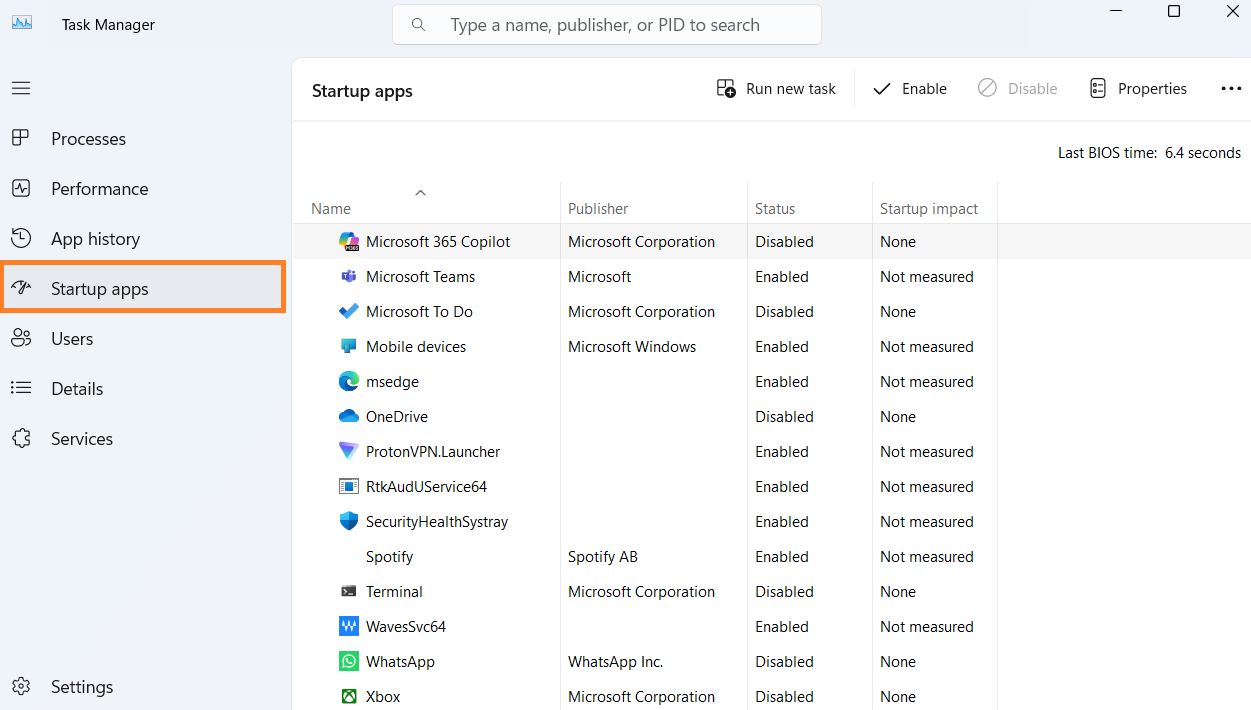Screen dimensions: 1251x710
Task: Click the Xbox app icon
Action: [349, 697]
